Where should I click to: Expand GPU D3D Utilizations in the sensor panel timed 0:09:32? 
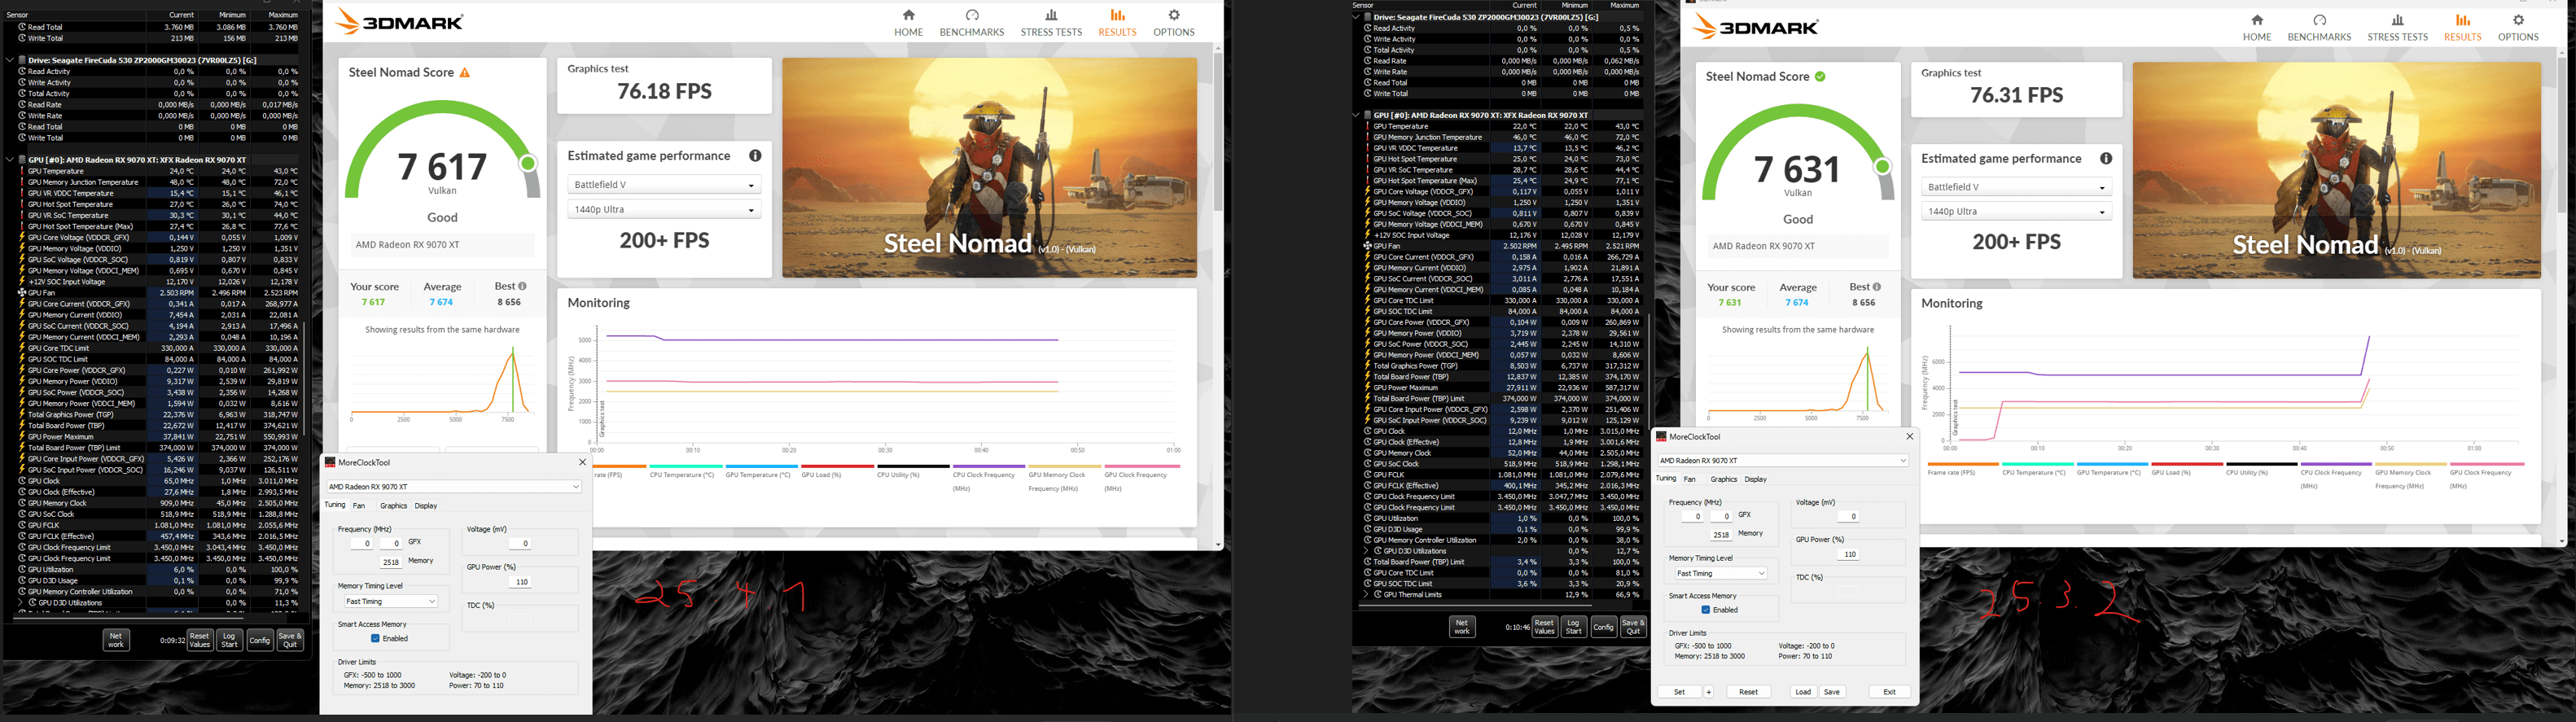[x=22, y=603]
